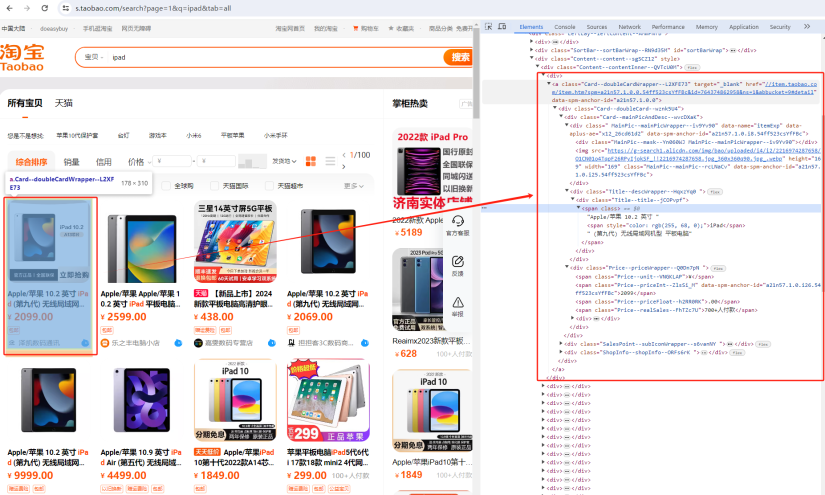Expand the SortBar--sortBarWrap div node

[532, 50]
